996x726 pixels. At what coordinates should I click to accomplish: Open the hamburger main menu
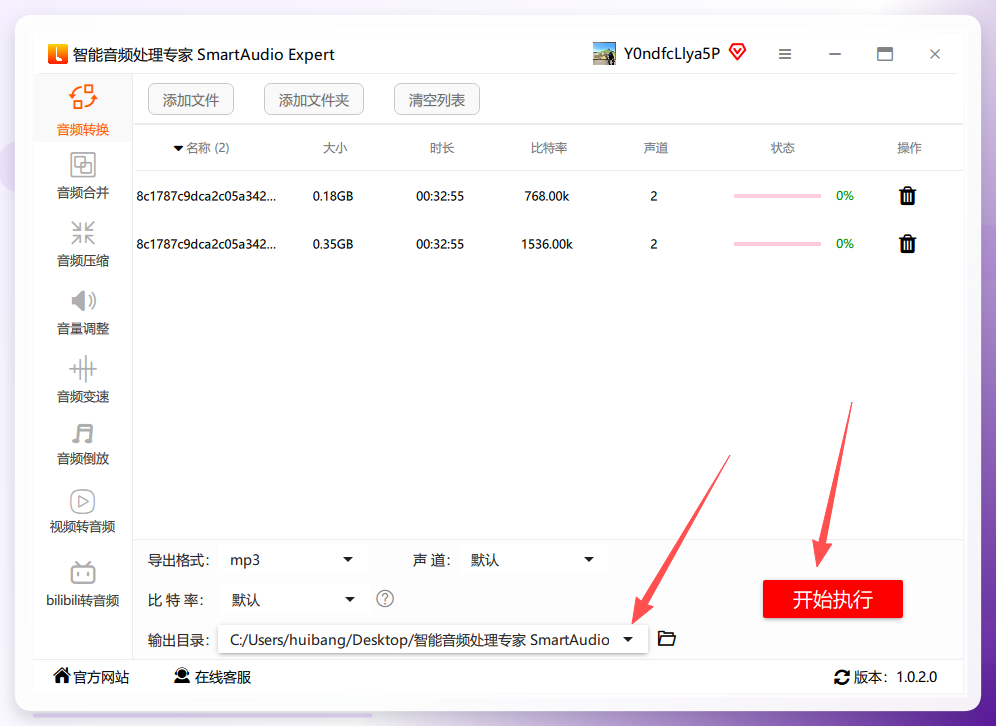[x=785, y=54]
